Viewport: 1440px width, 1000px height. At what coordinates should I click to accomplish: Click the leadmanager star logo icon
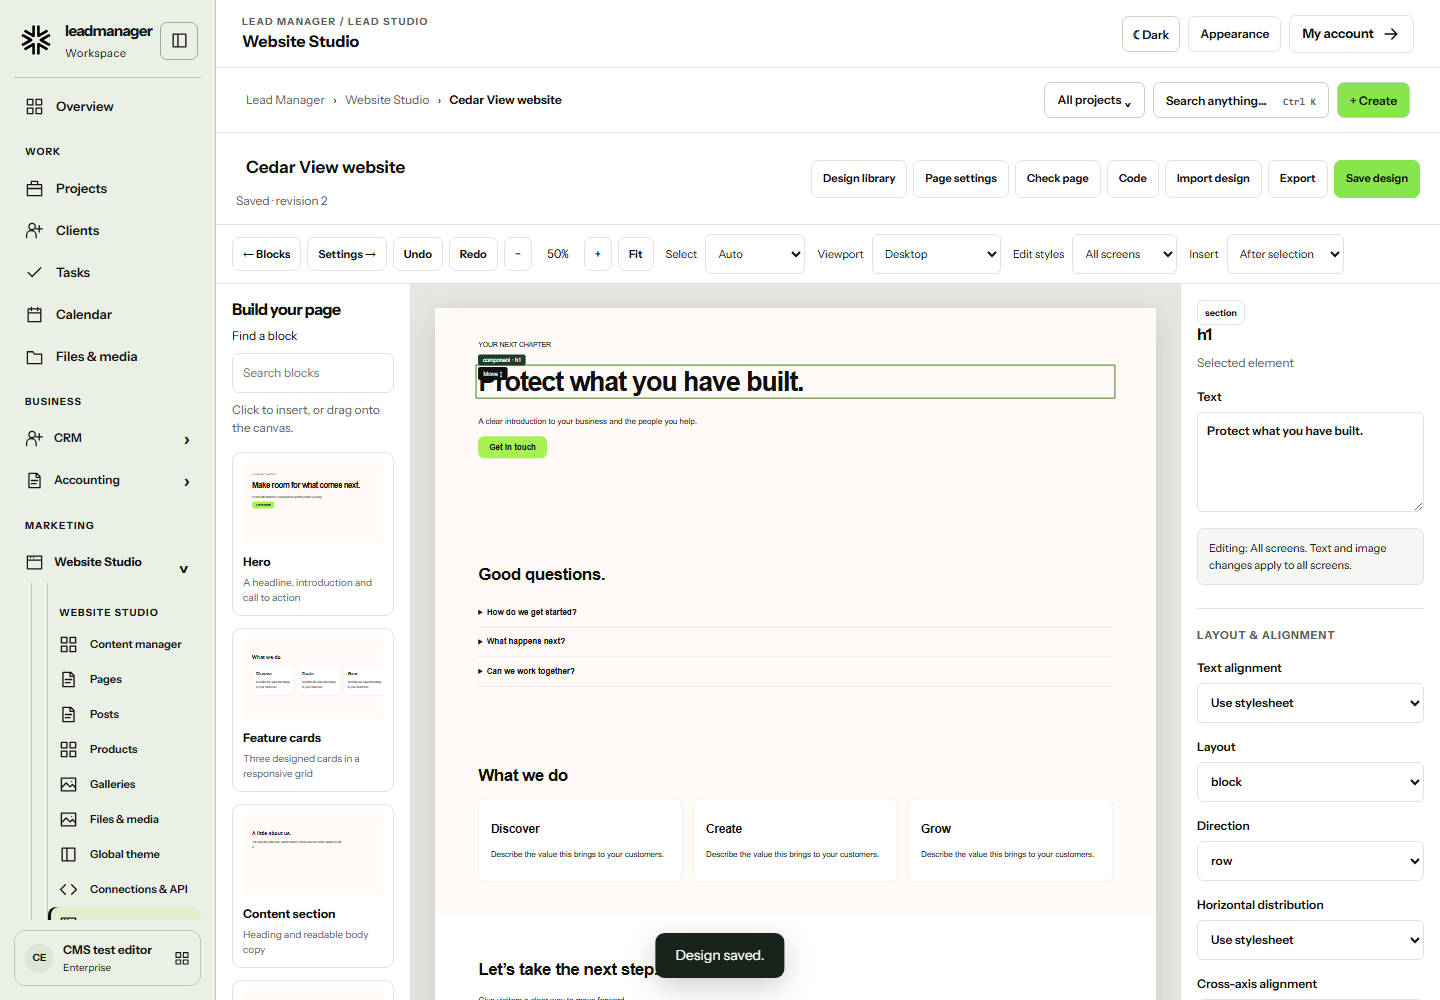coord(36,40)
